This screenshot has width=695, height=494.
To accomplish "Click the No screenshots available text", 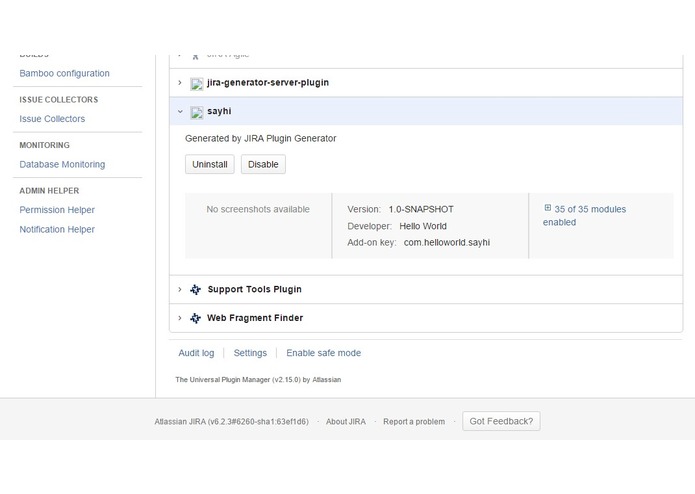I will (x=258, y=210).
